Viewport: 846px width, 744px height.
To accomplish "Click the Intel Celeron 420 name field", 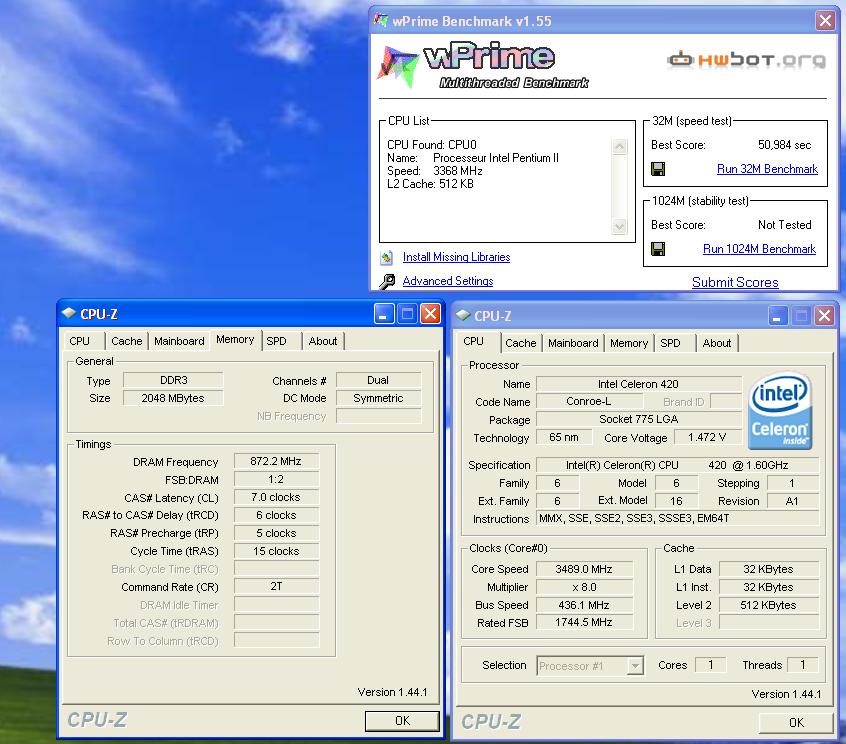I will pos(638,384).
